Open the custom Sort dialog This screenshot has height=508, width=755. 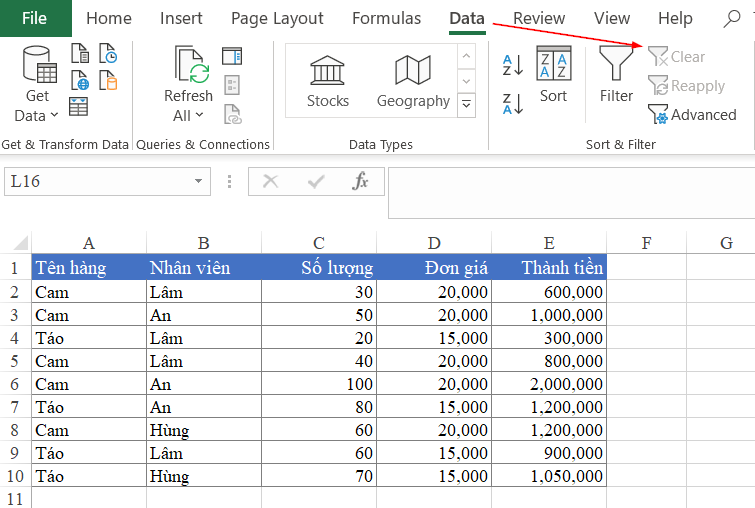[553, 76]
